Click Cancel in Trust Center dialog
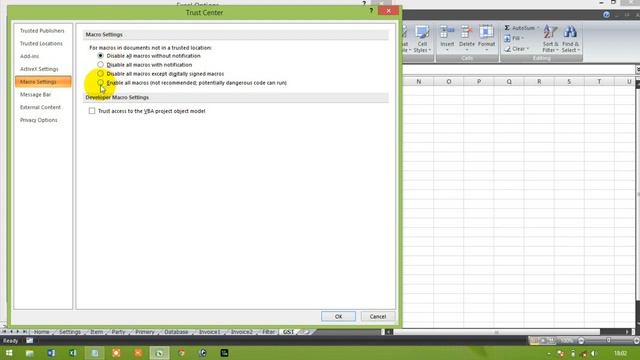Image resolution: width=640 pixels, height=360 pixels. pyautogui.click(x=378, y=316)
